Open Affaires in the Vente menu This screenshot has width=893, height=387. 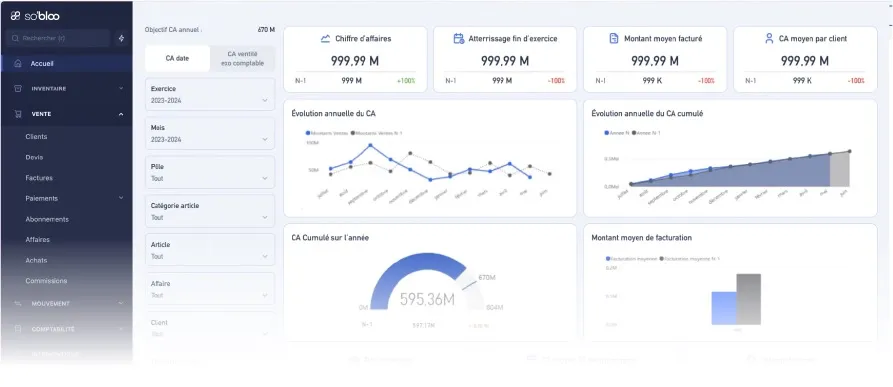[x=38, y=240]
